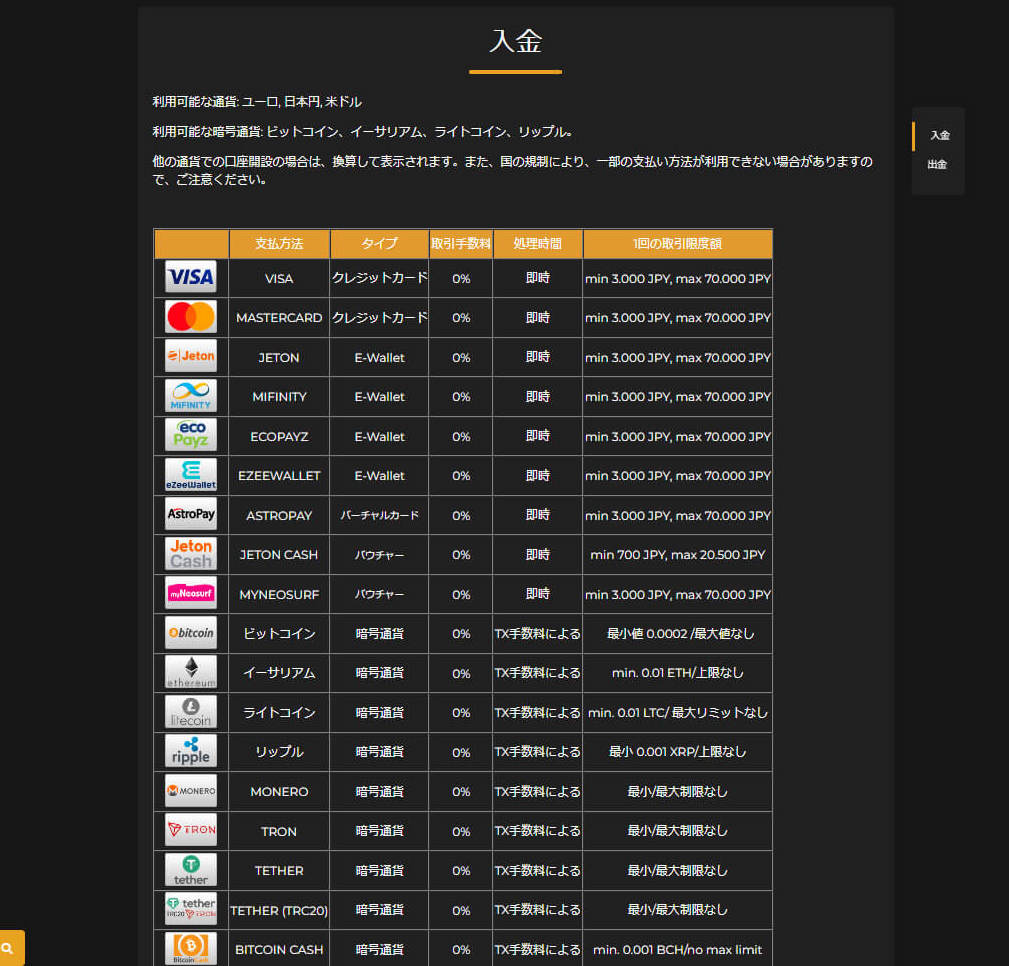Select the EZEEWALLET name cell
This screenshot has width=1009, height=966.
279,476
